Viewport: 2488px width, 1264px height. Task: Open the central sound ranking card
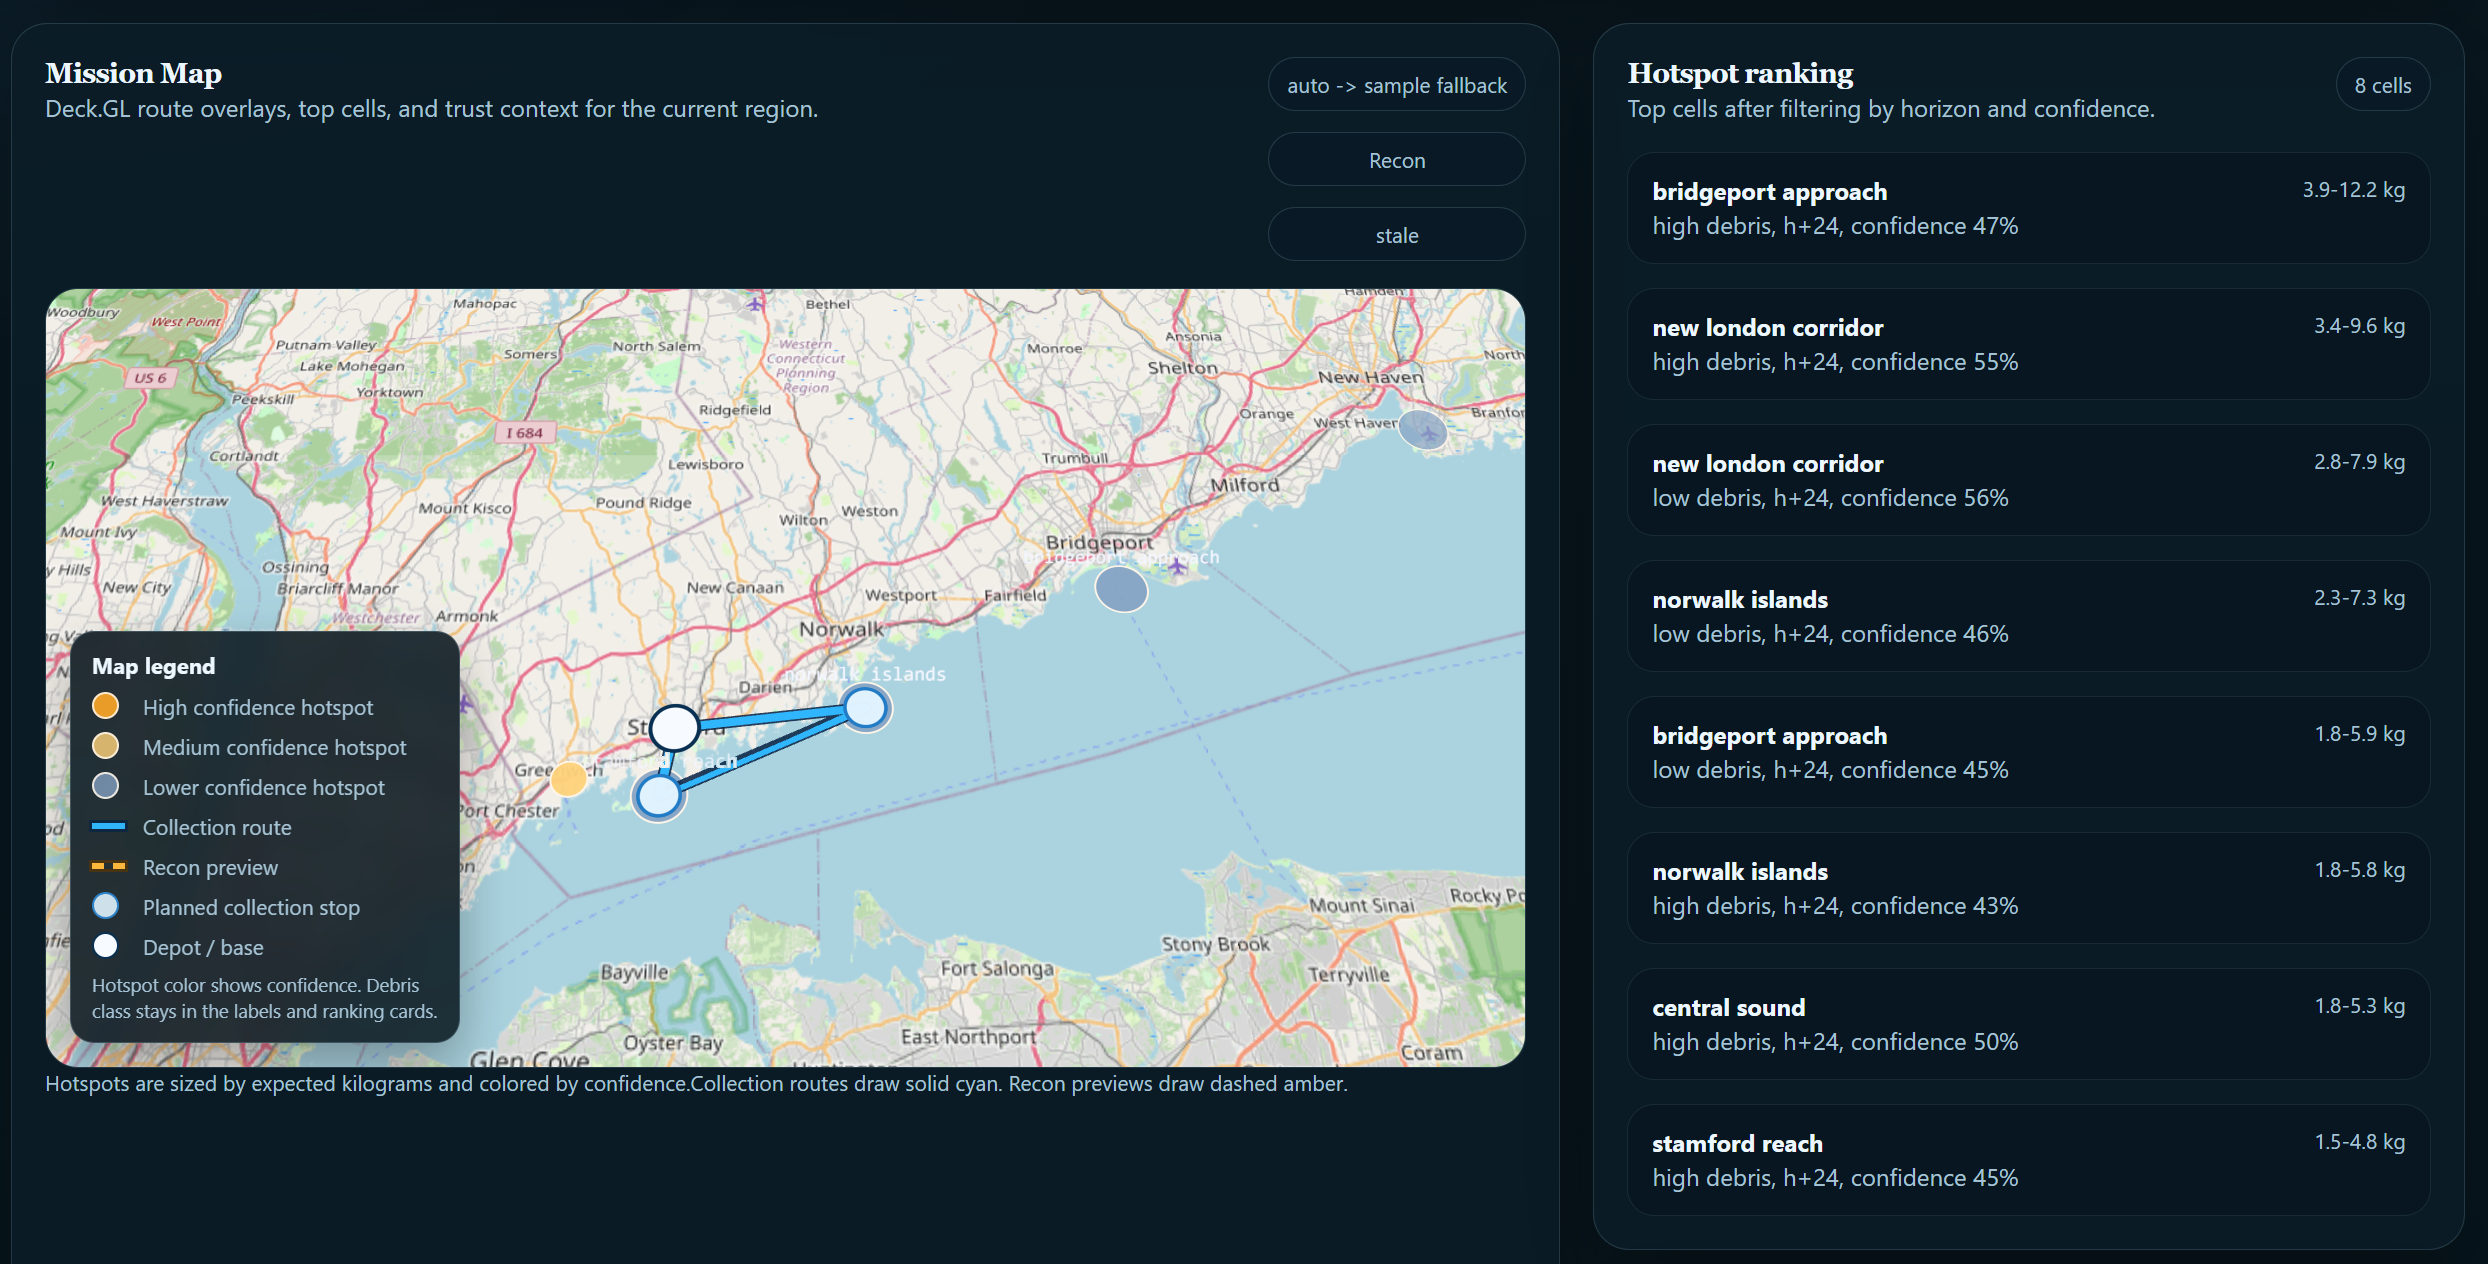point(2027,1024)
